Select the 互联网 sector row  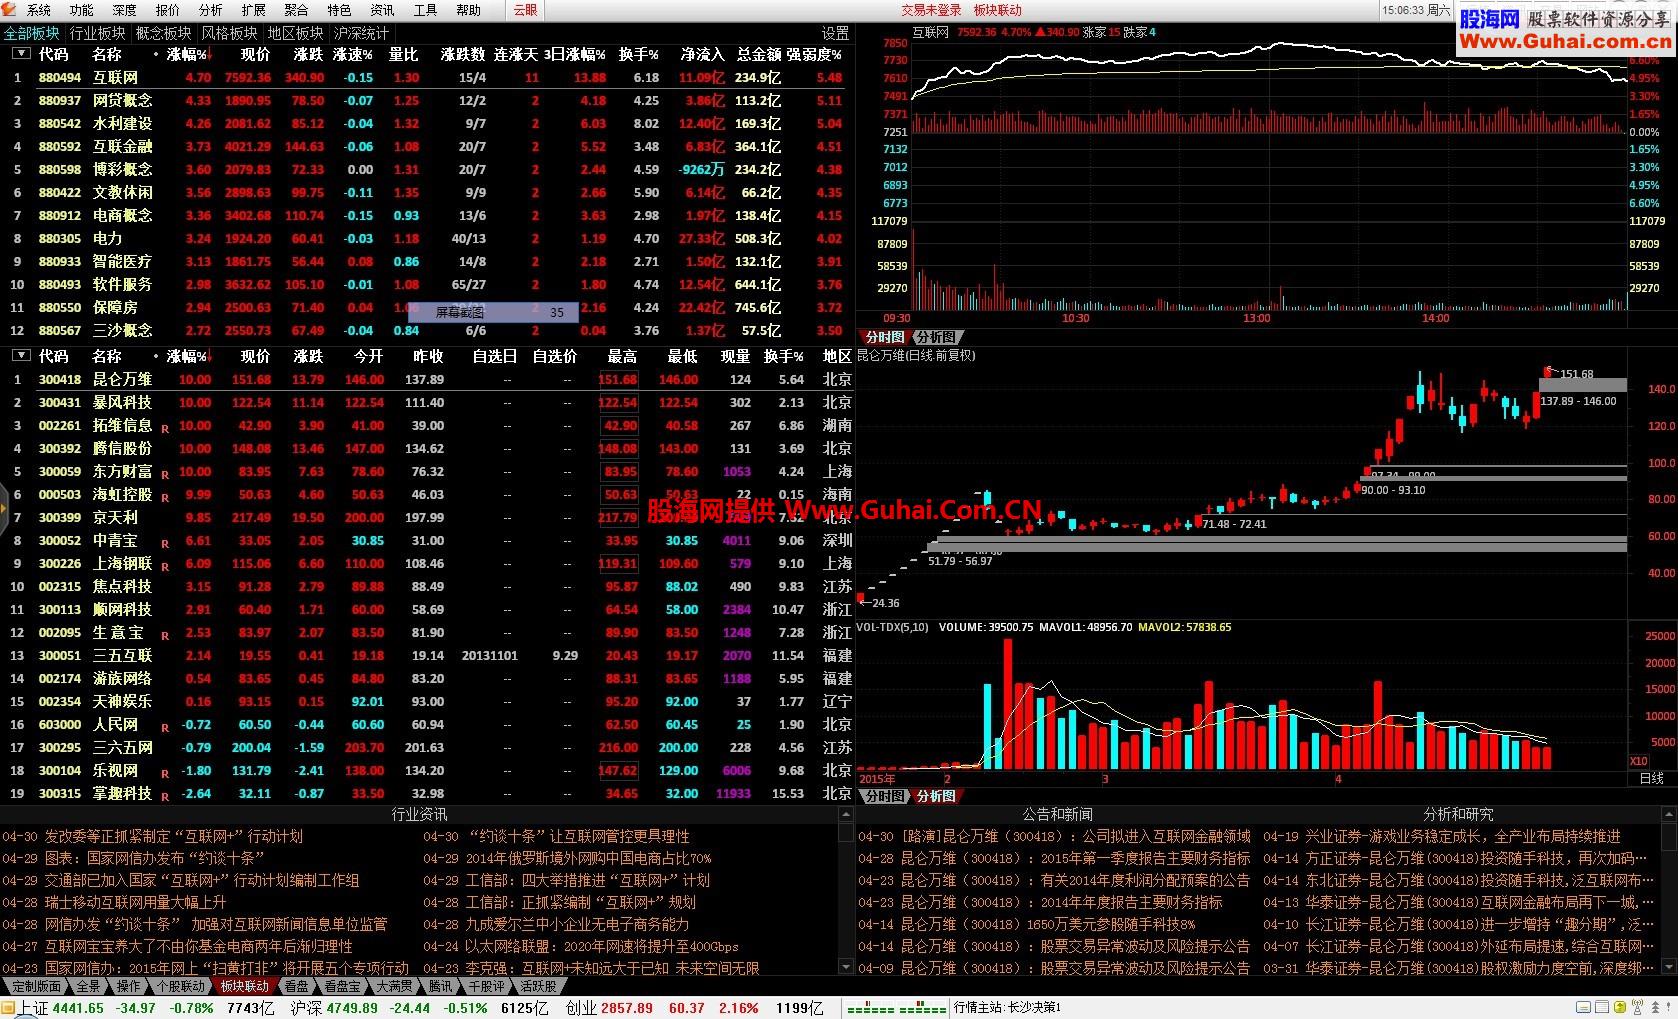[x=427, y=77]
